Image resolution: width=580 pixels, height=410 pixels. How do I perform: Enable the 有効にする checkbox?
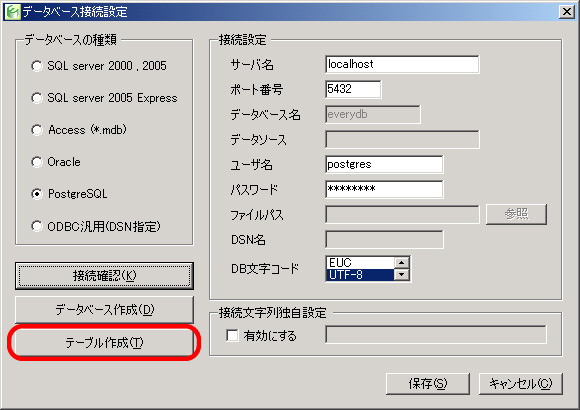point(232,336)
